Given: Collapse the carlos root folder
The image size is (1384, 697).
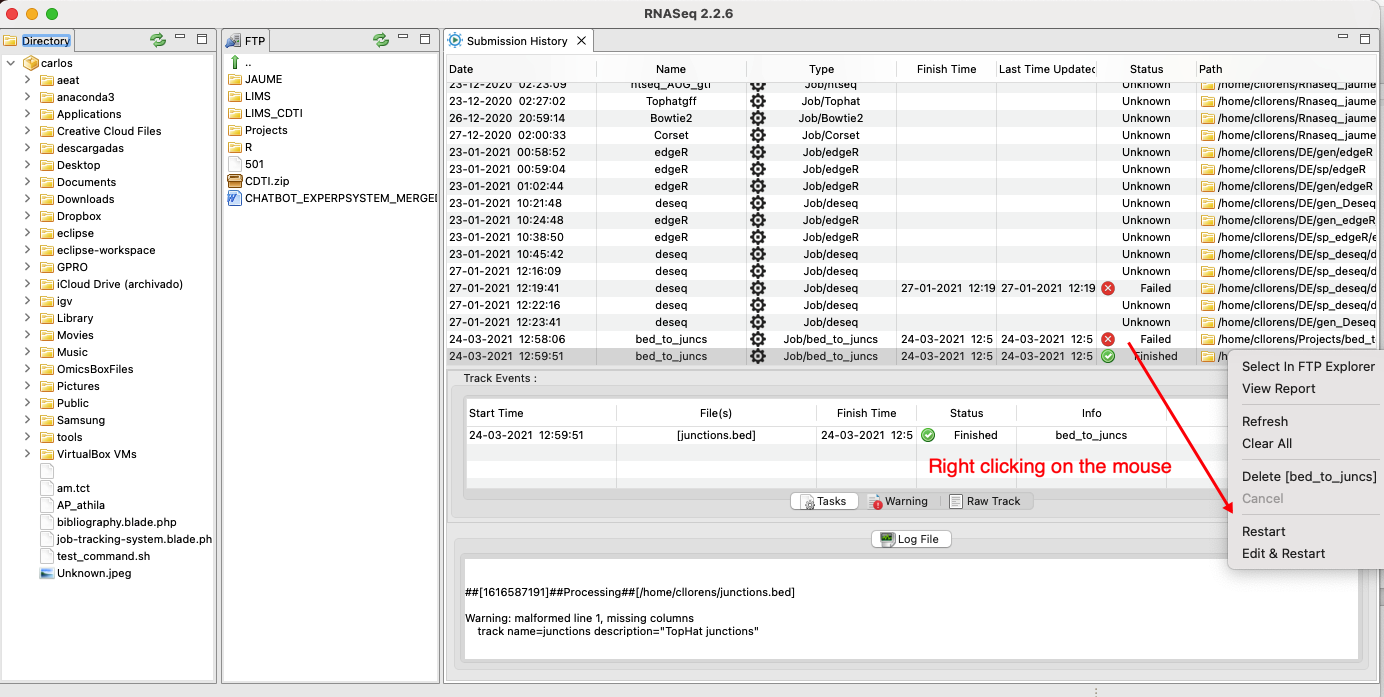Looking at the screenshot, I should point(11,63).
